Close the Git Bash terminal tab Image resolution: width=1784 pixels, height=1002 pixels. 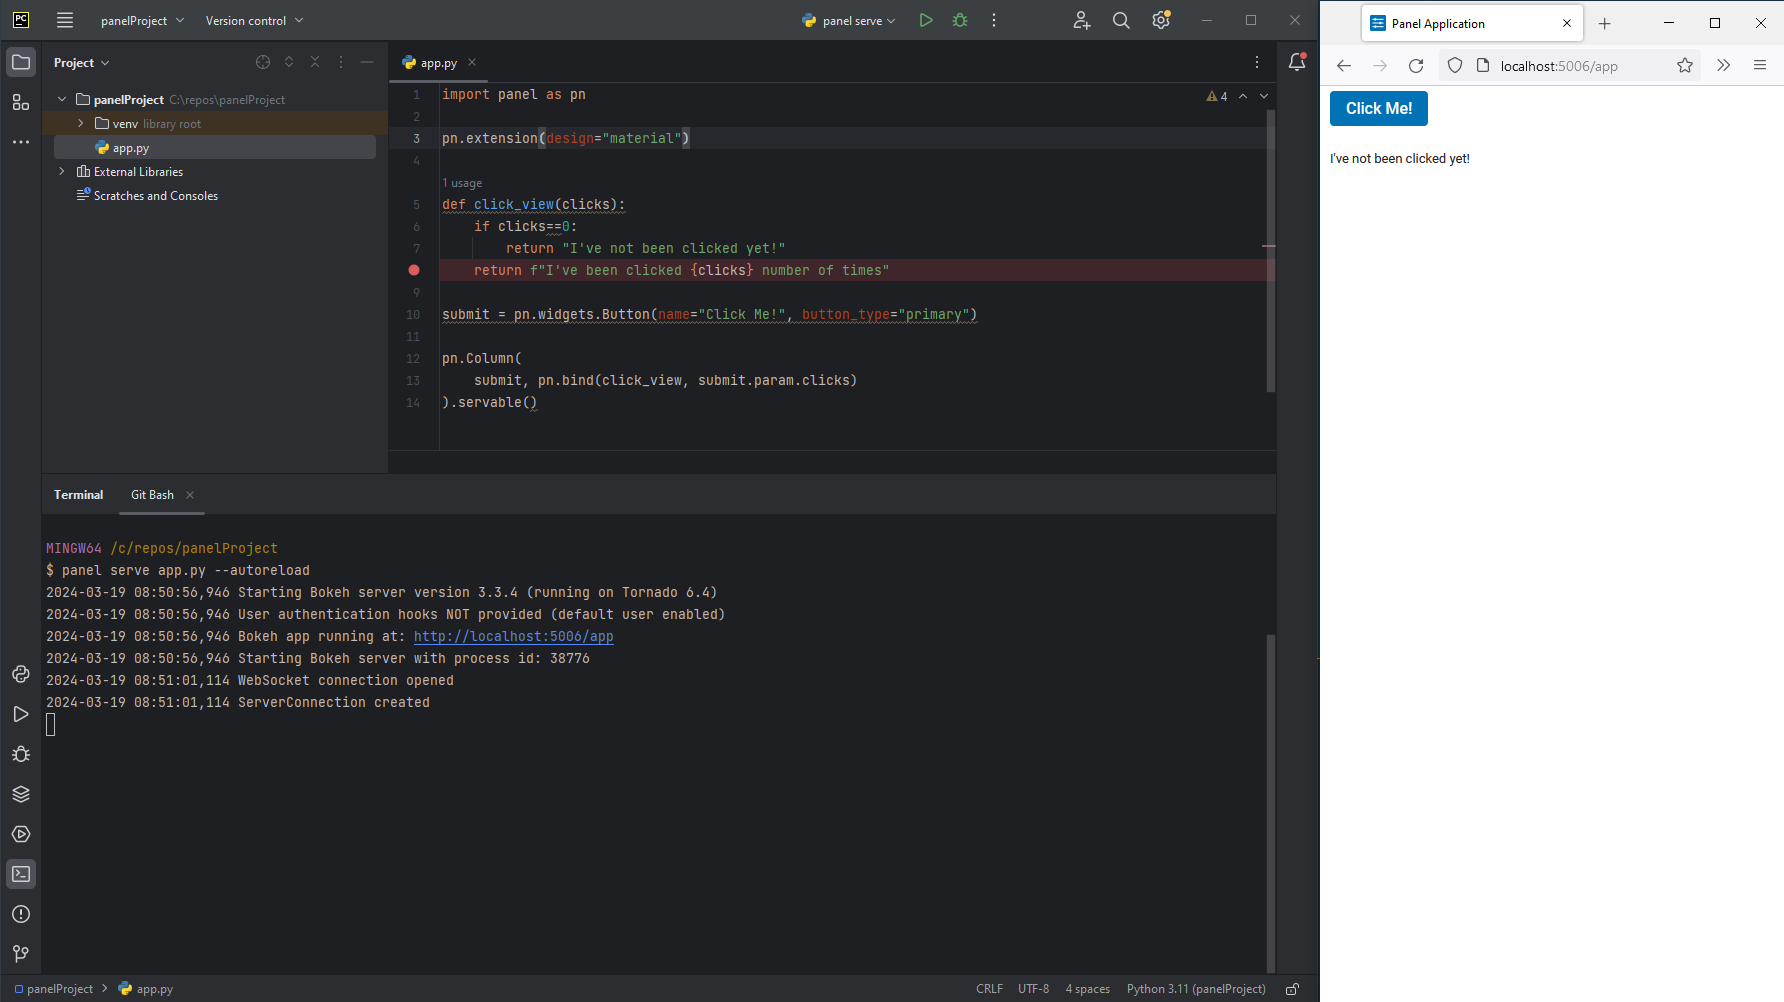pyautogui.click(x=190, y=495)
